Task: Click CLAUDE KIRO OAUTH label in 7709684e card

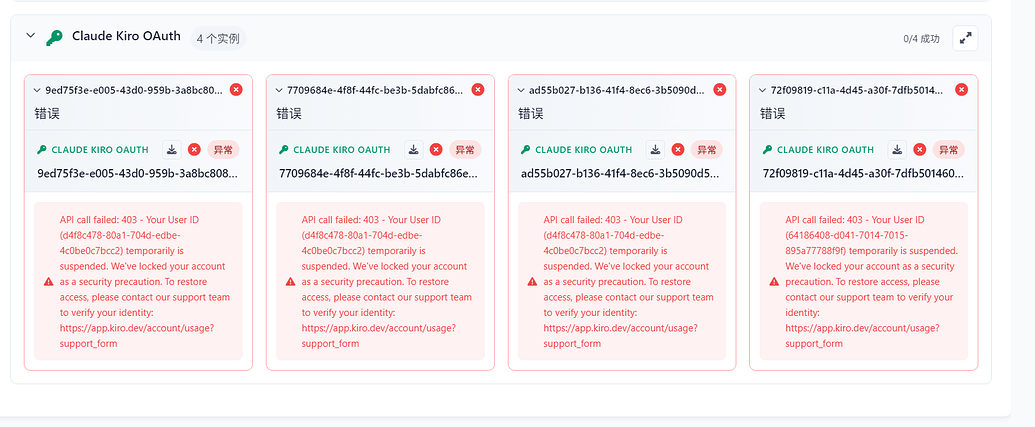Action: pos(342,150)
